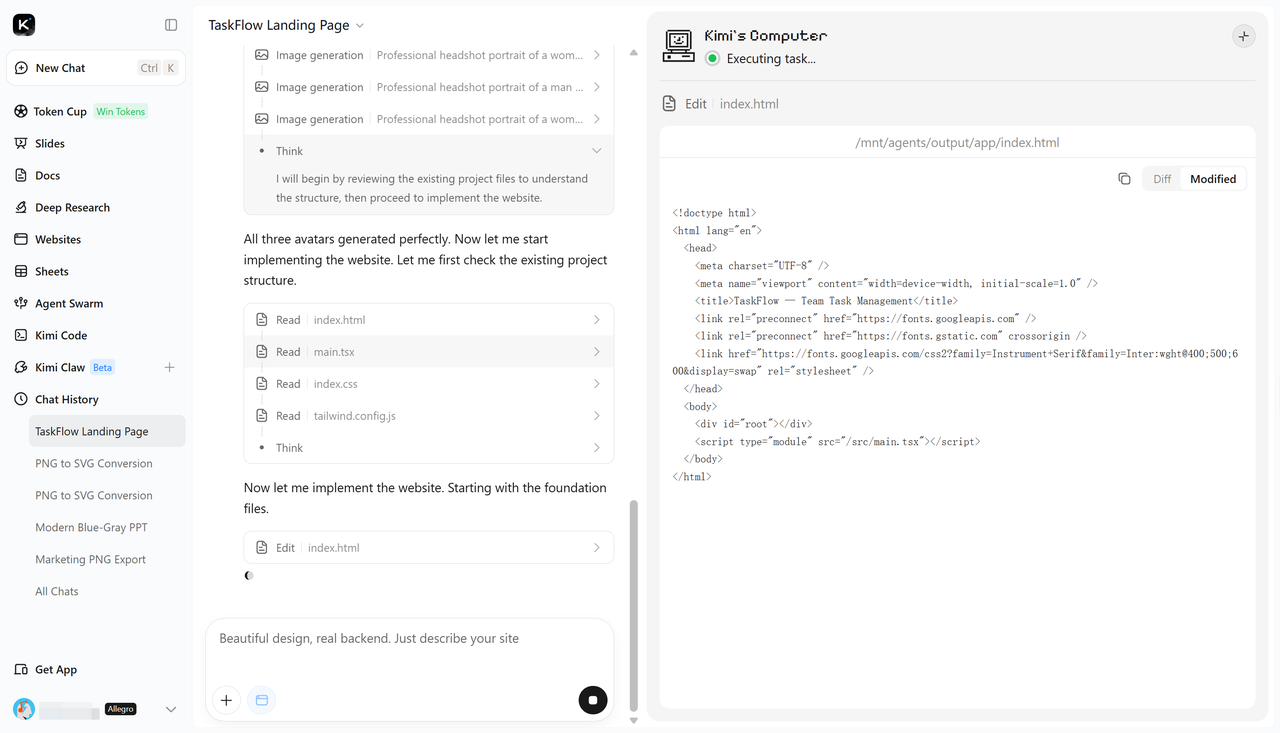The width and height of the screenshot is (1280, 733).
Task: Expand the user account menu chevron
Action: point(171,709)
